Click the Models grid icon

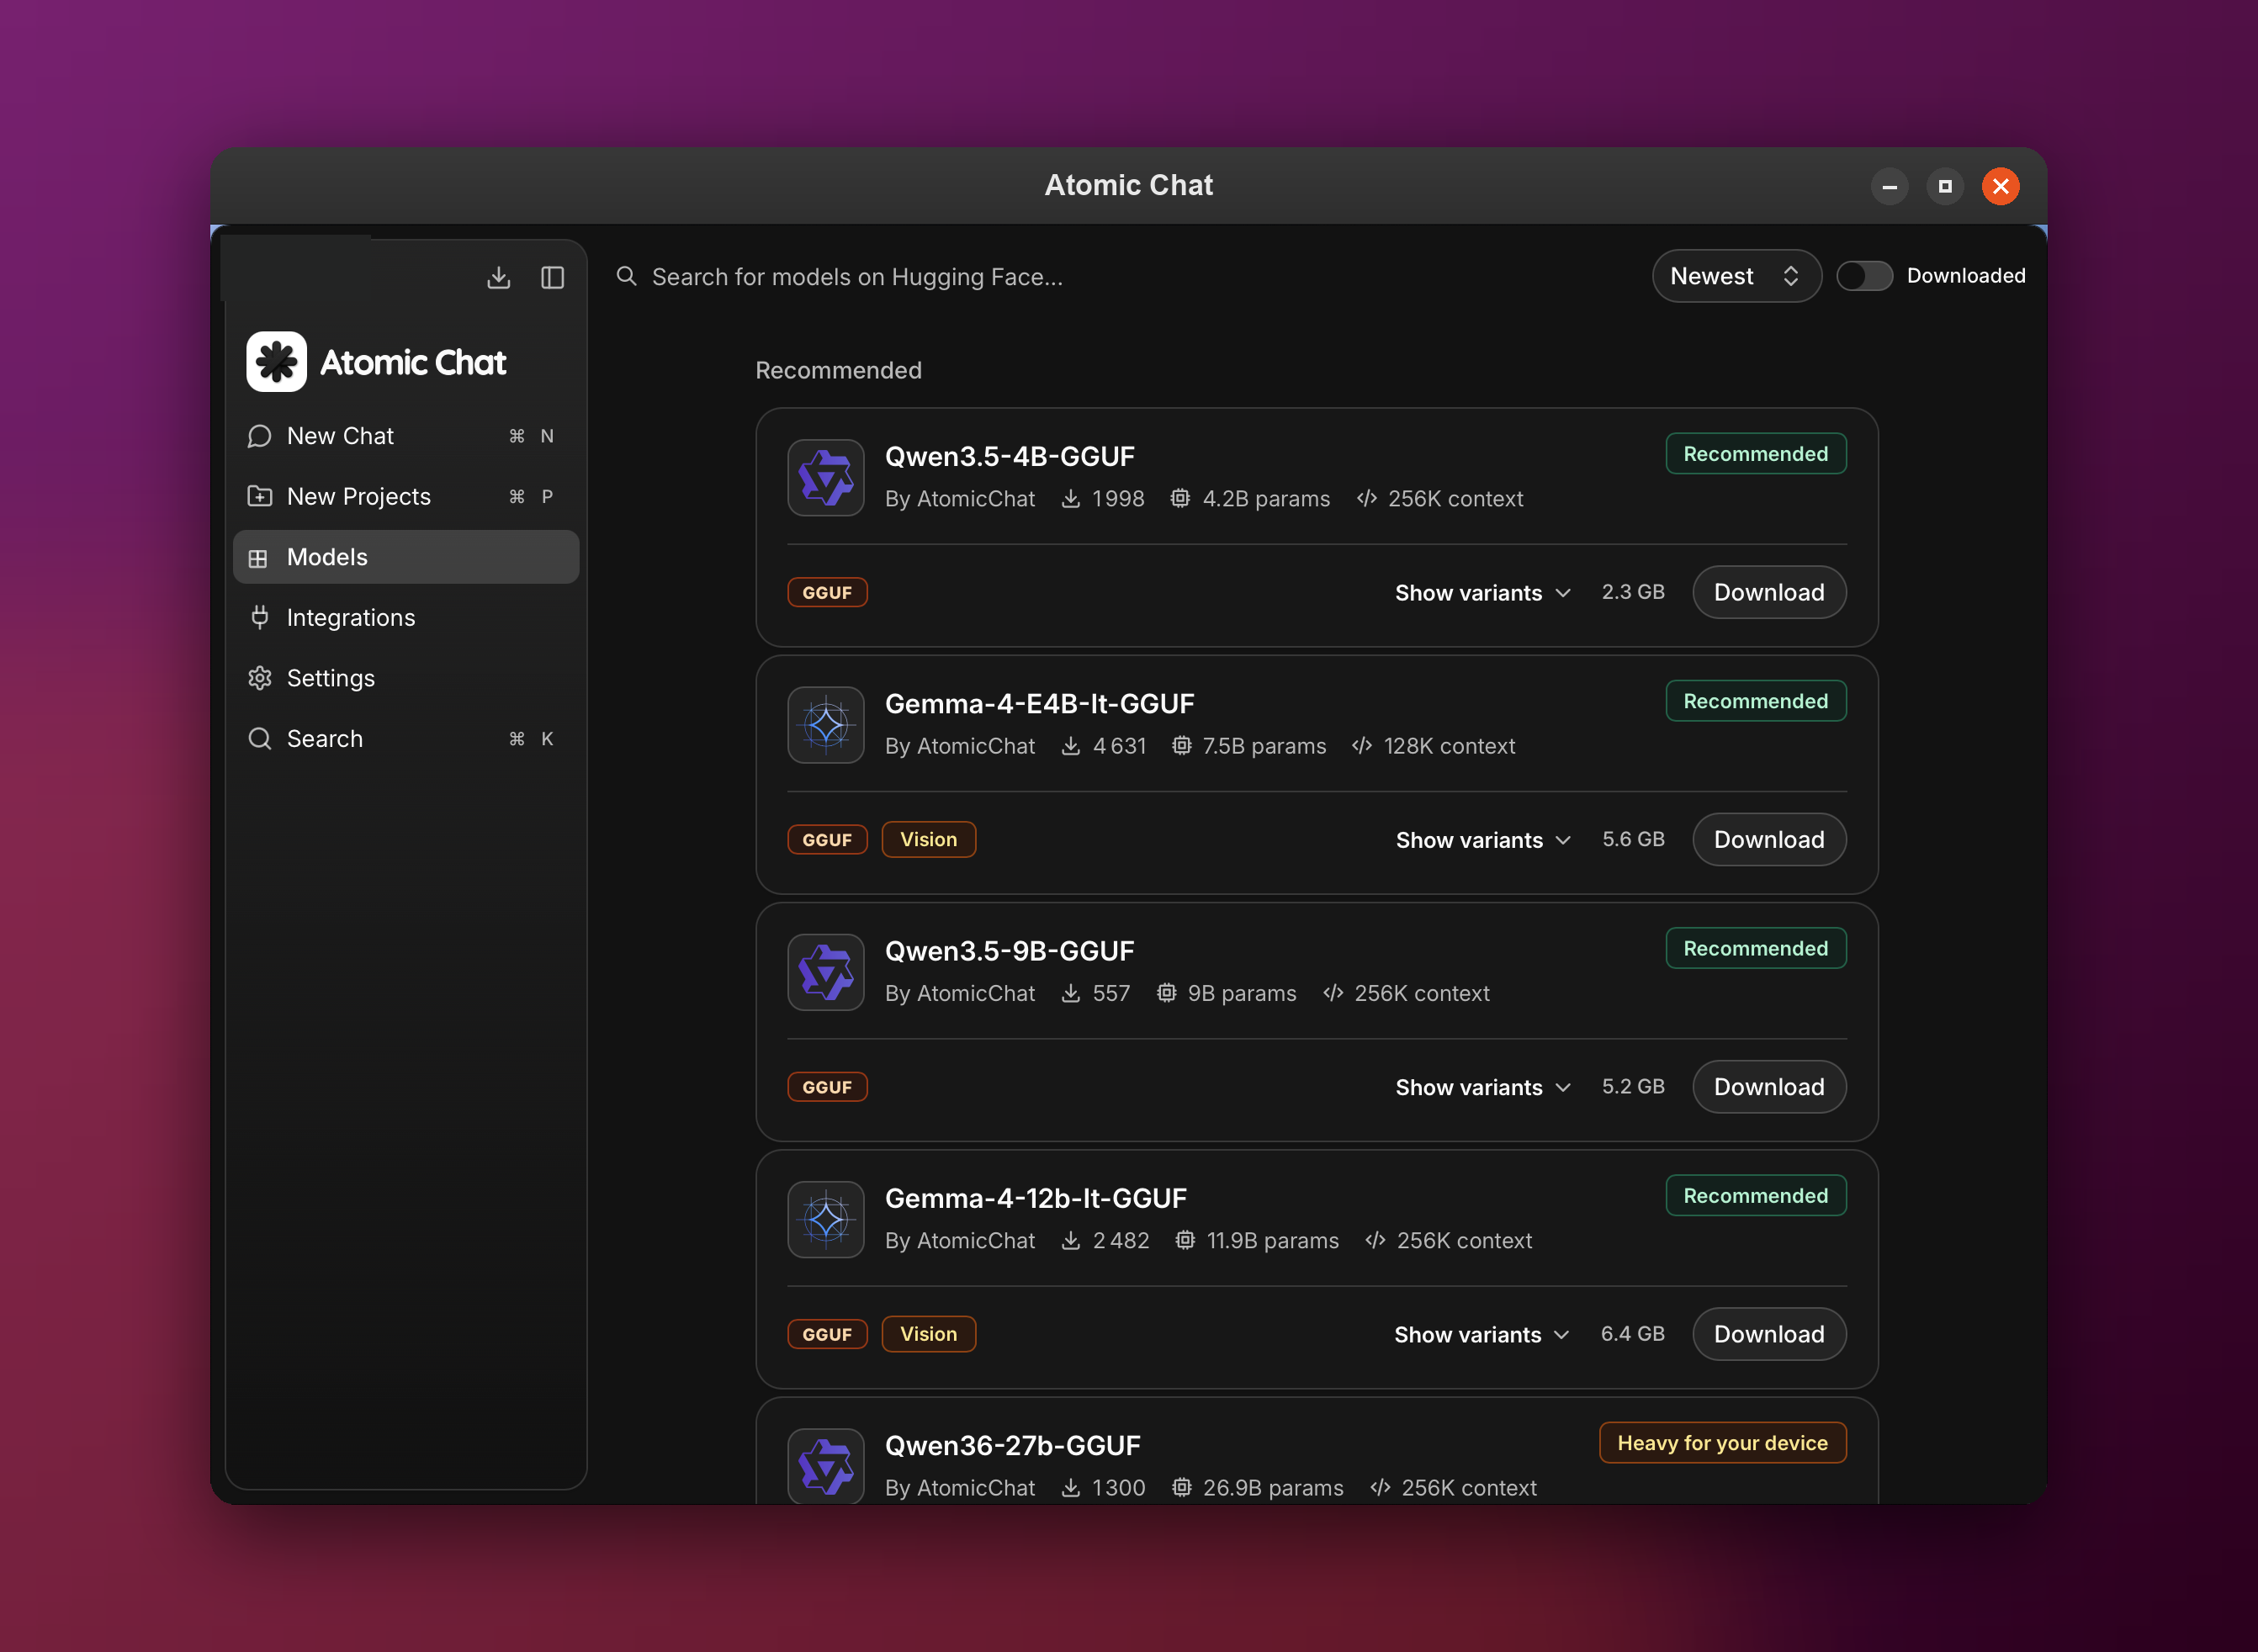pos(258,558)
